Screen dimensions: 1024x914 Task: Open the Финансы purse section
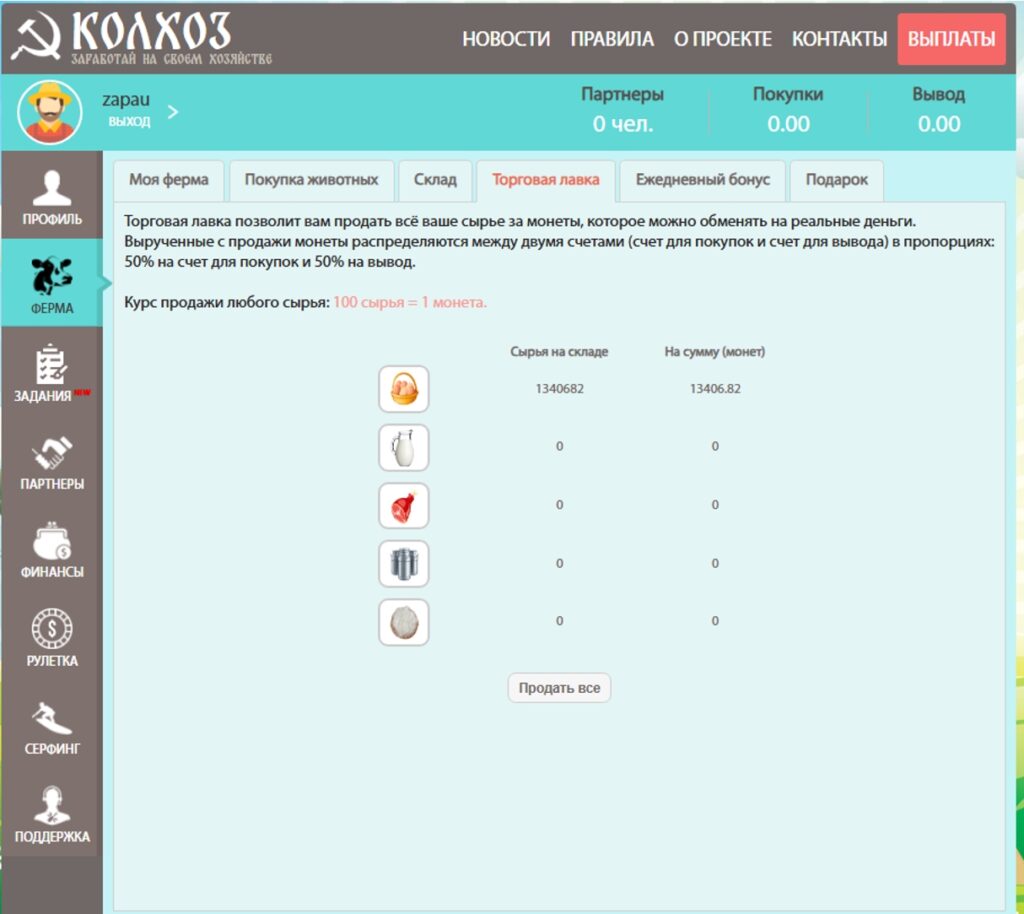52,549
